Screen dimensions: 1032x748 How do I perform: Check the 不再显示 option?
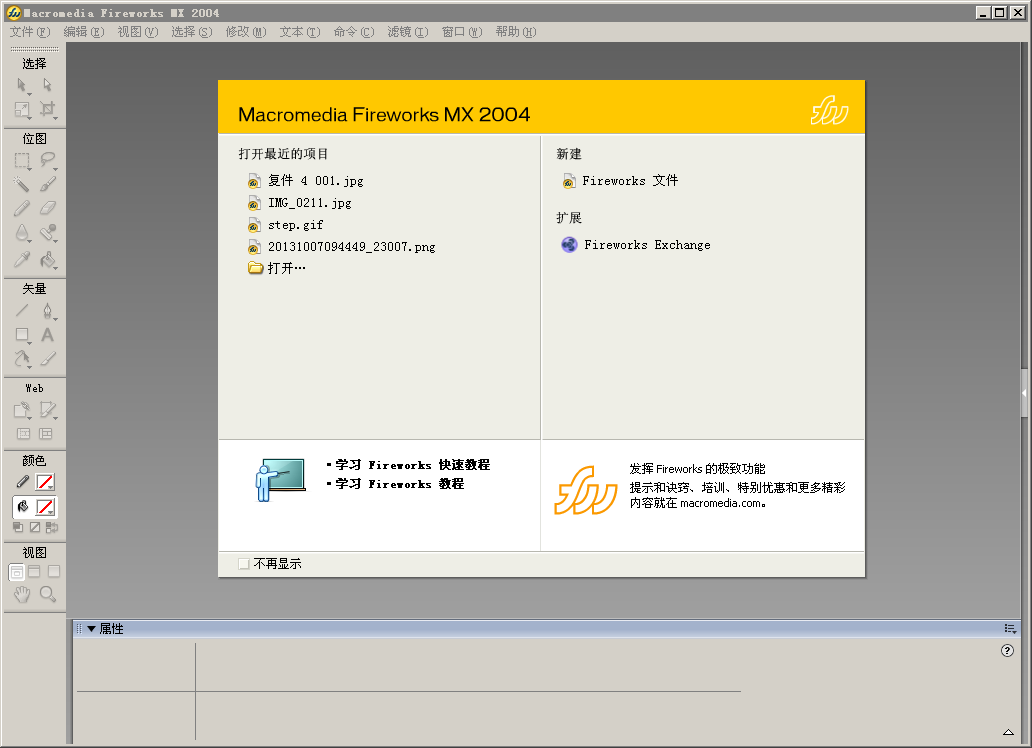point(243,563)
